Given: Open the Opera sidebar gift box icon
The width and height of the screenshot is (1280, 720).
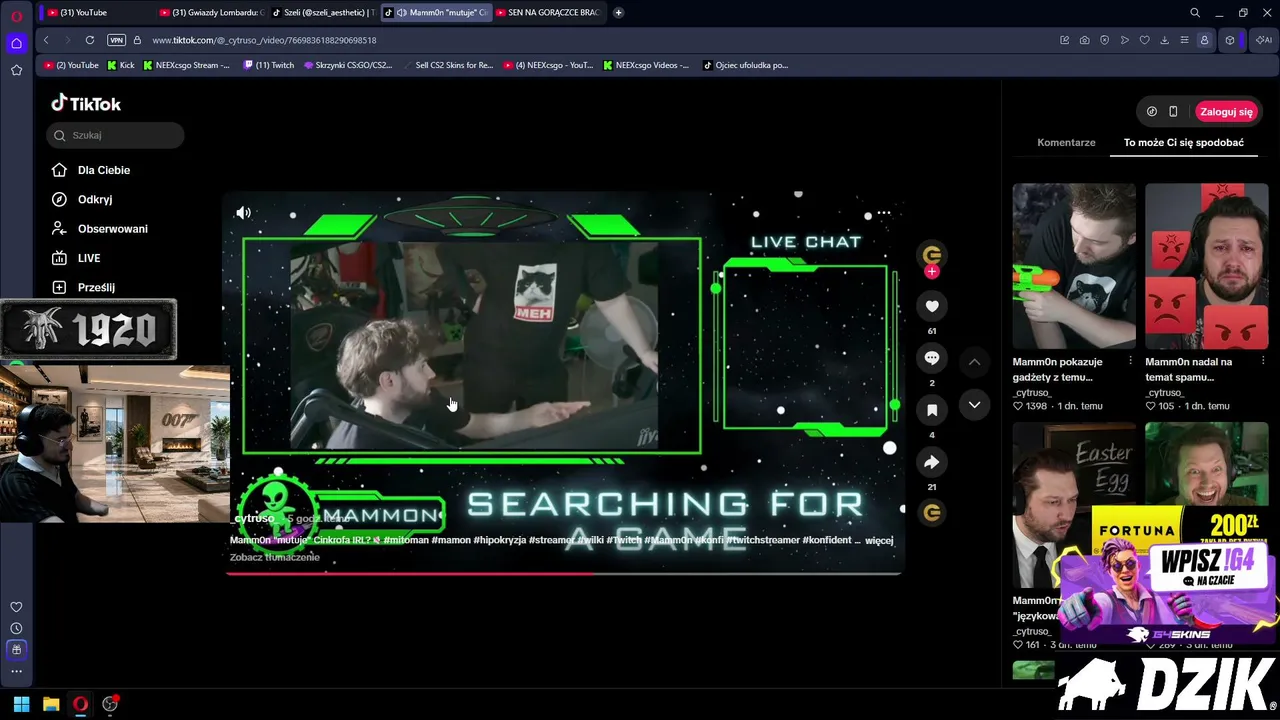Looking at the screenshot, I should coord(16,649).
